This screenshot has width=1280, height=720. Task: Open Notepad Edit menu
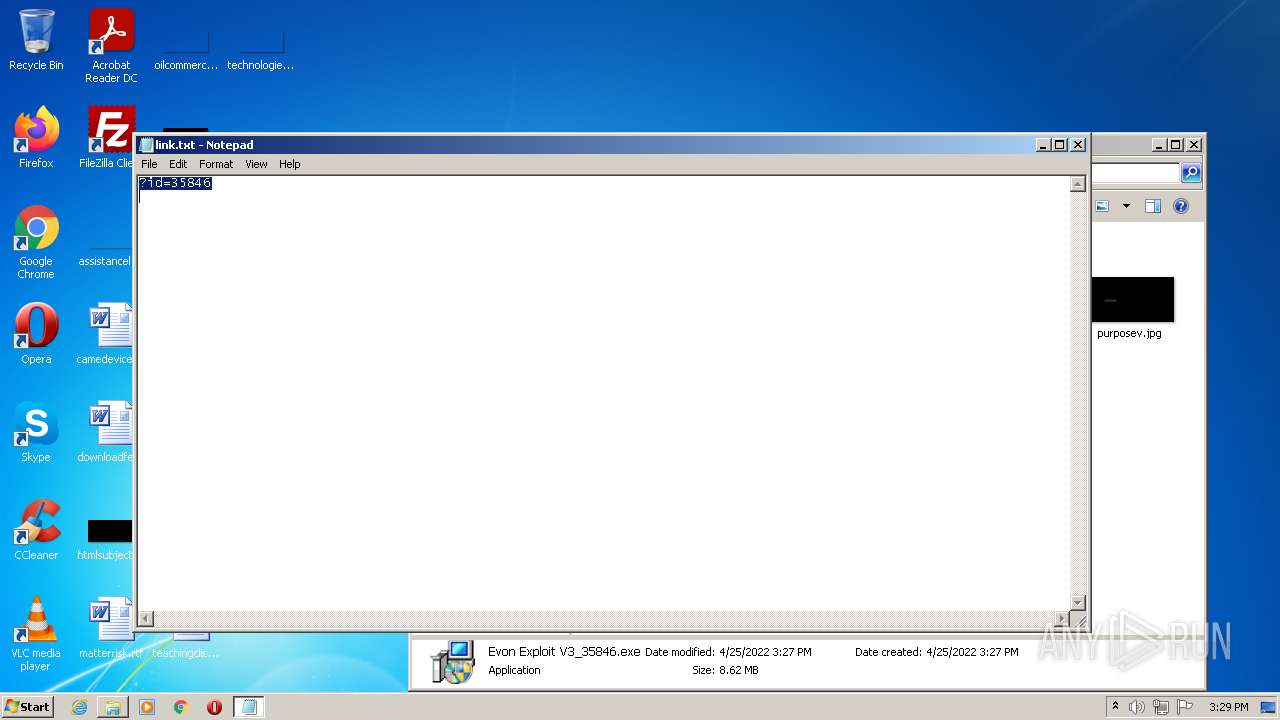coord(178,164)
